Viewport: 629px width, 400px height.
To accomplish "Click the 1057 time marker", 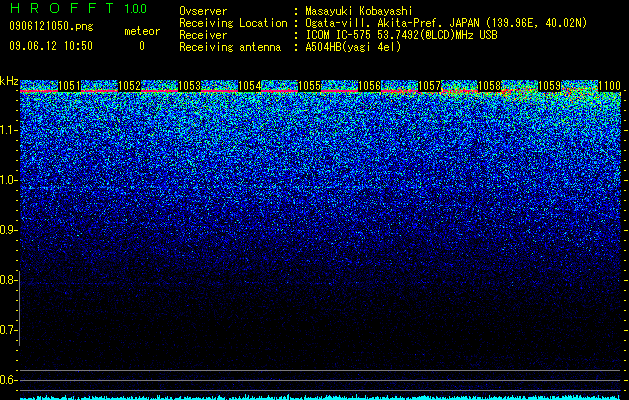I will (x=429, y=85).
